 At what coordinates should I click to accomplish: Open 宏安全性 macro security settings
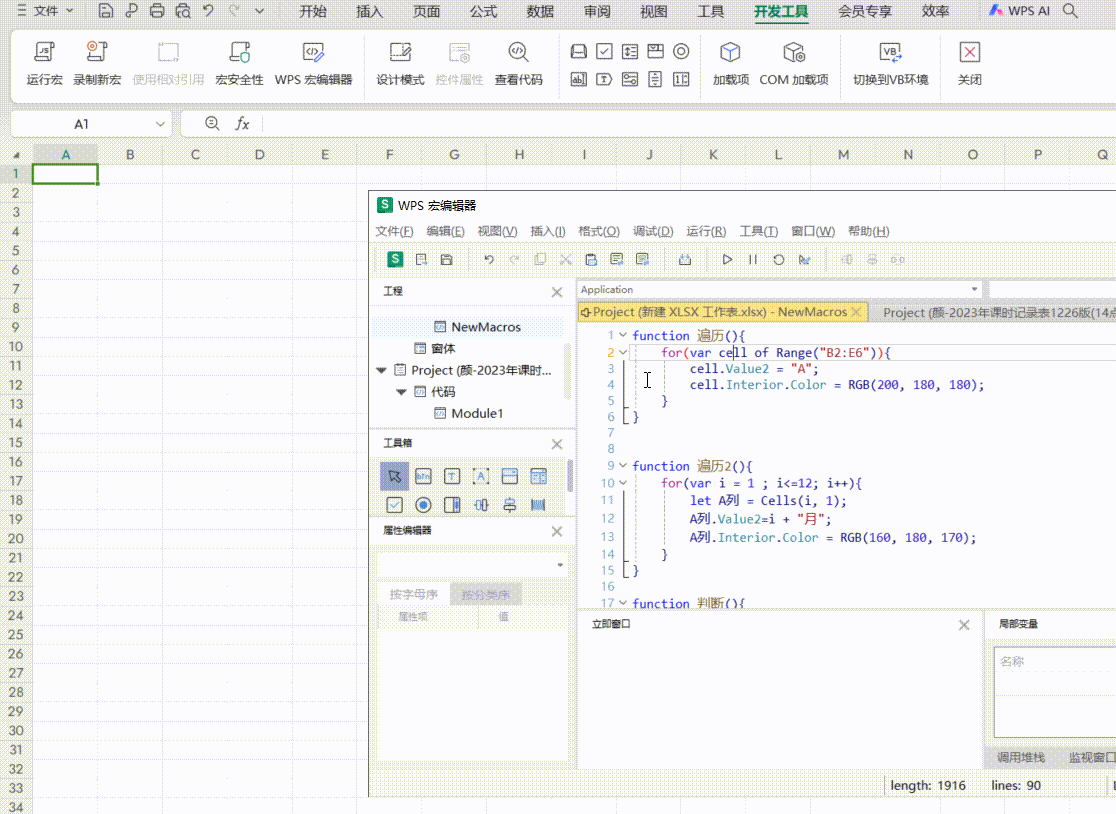coord(239,63)
